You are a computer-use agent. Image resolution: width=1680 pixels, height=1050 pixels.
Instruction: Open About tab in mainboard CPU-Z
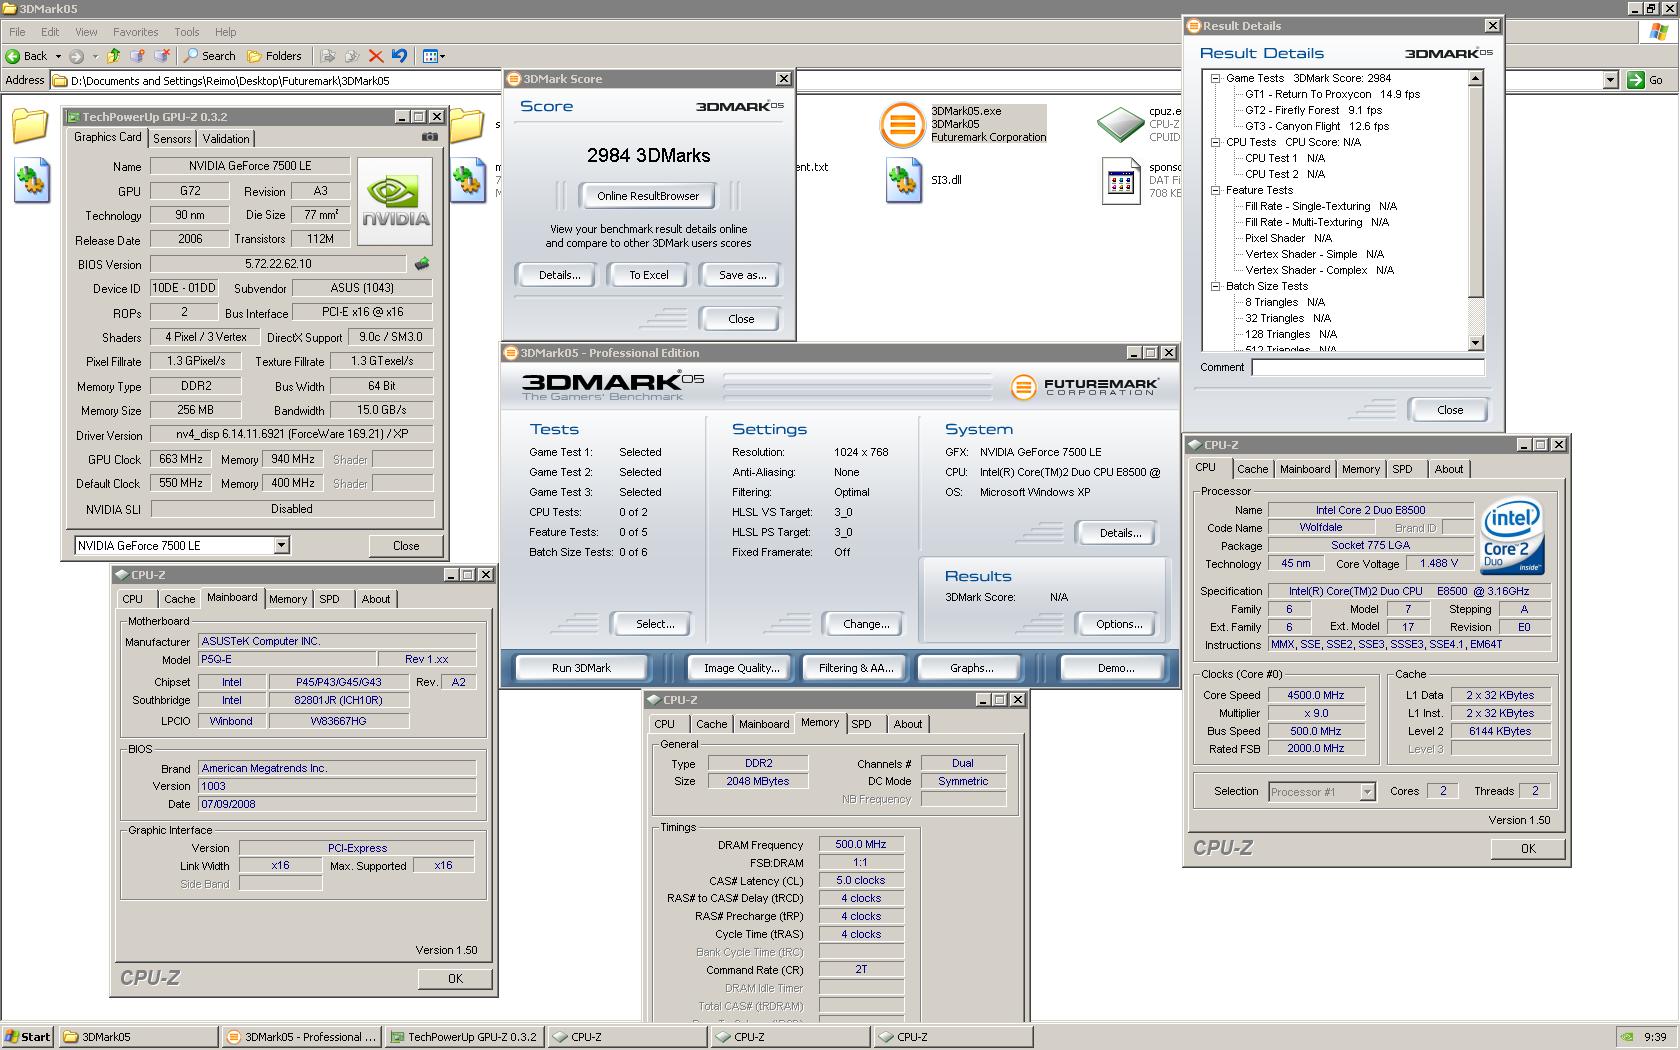(376, 599)
